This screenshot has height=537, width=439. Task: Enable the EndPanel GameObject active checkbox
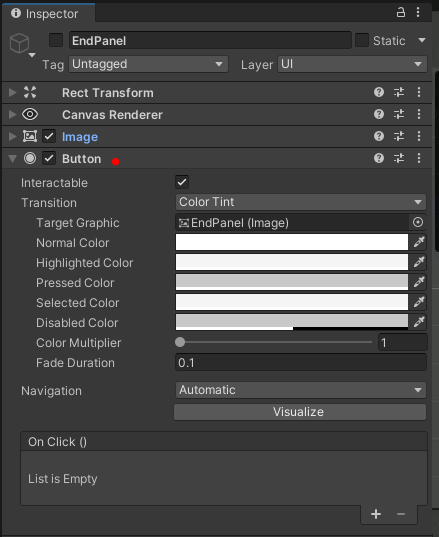click(x=56, y=40)
